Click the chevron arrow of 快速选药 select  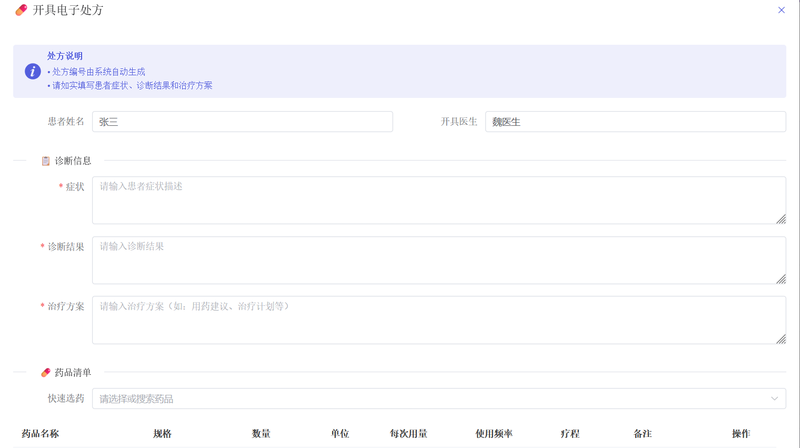pyautogui.click(x=774, y=399)
